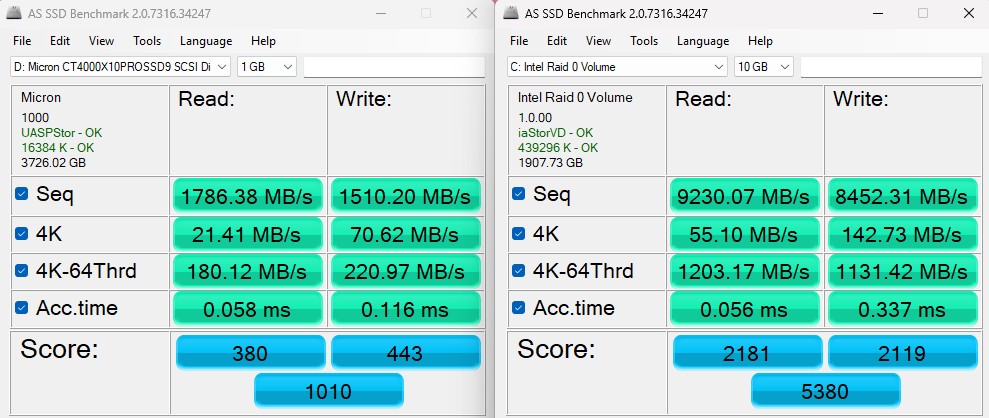
Task: Click the 2119 write score
Action: coord(903,352)
